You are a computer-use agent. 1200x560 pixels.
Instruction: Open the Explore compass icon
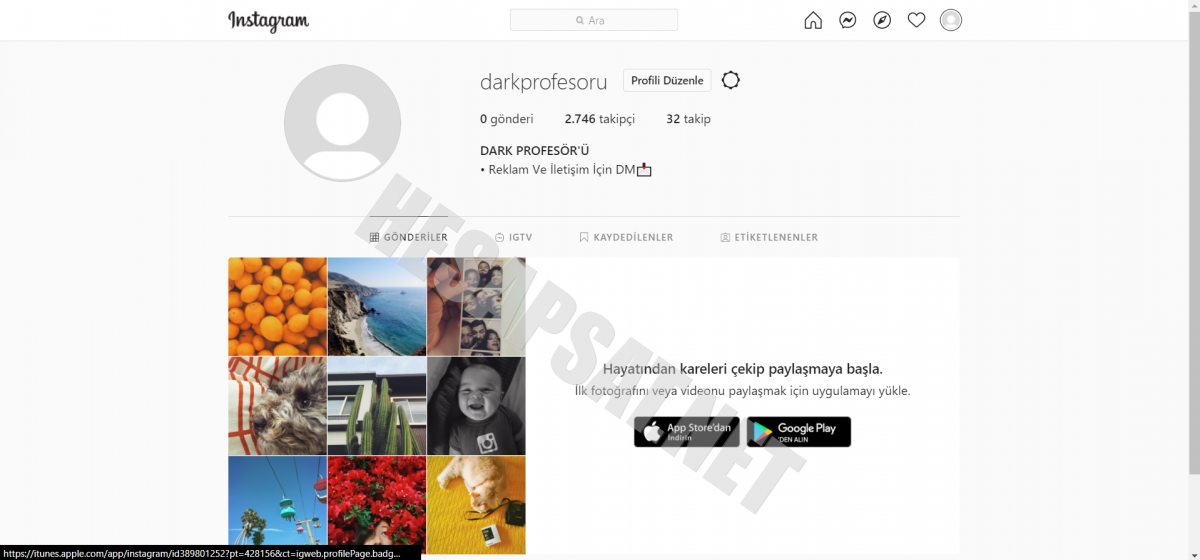(x=882, y=20)
